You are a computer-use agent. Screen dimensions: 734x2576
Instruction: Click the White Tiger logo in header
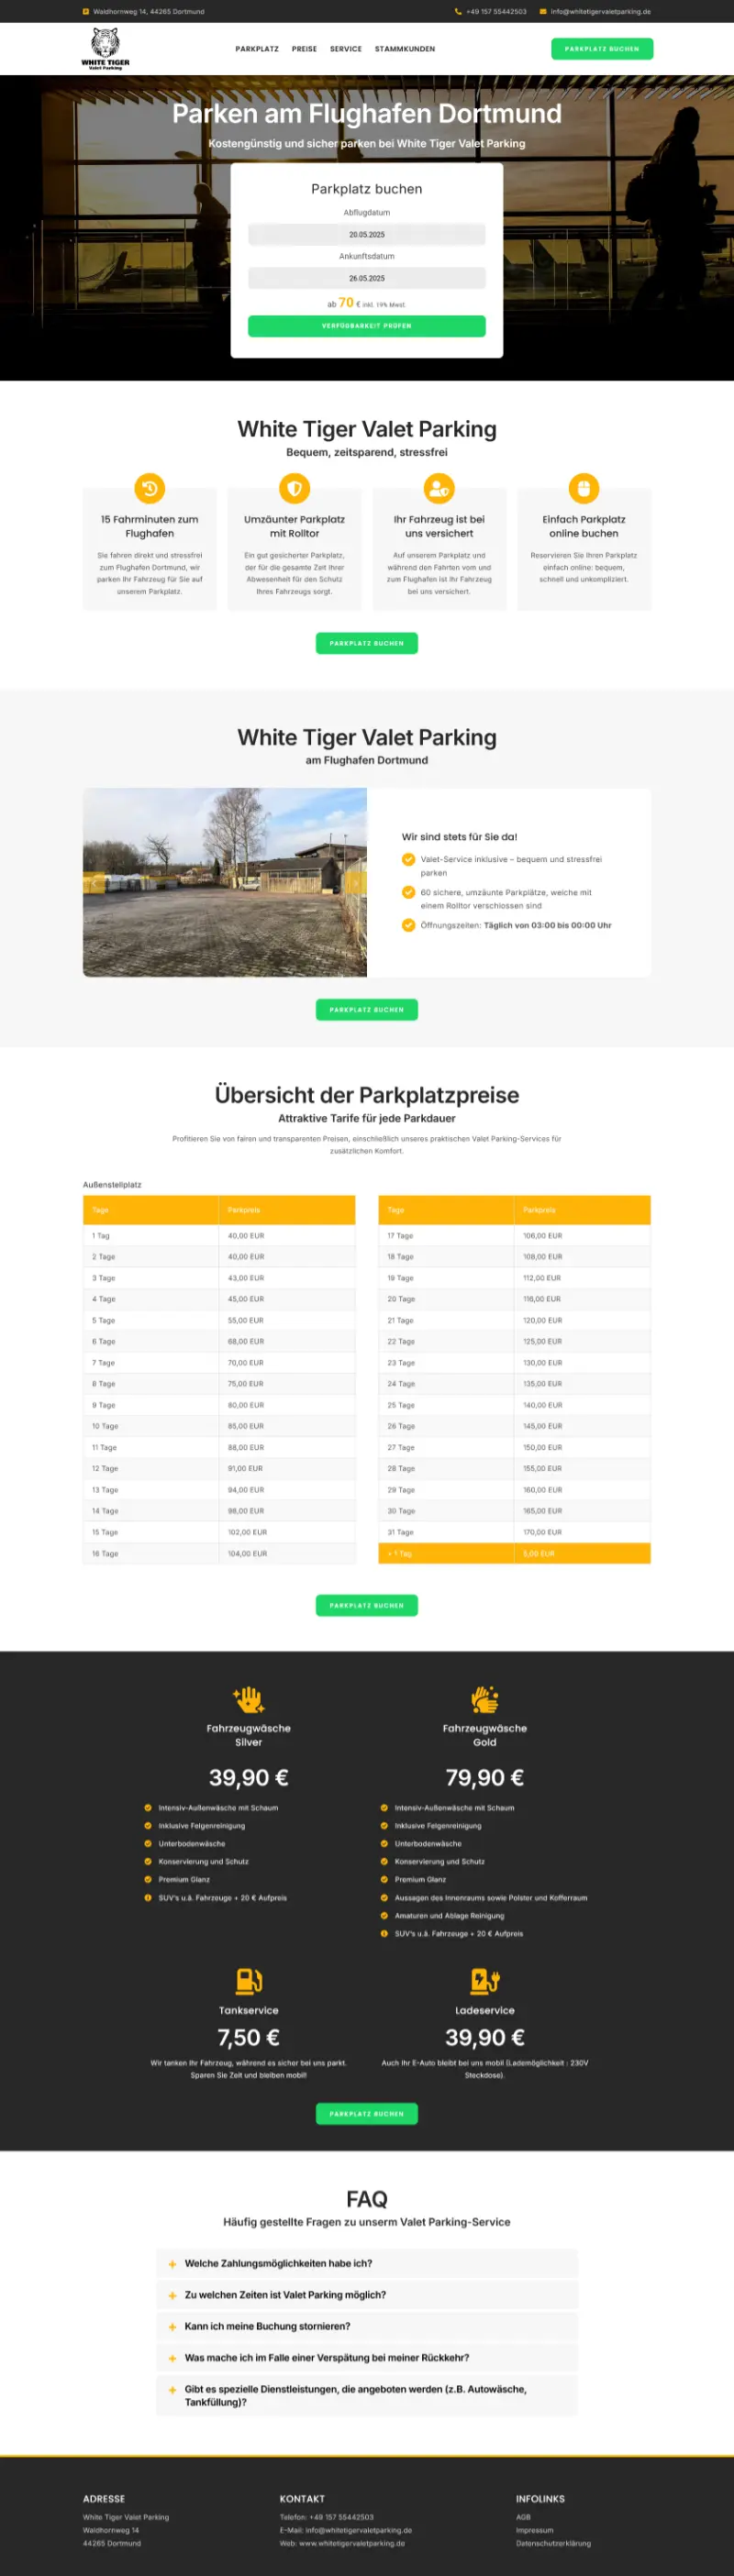pyautogui.click(x=105, y=48)
